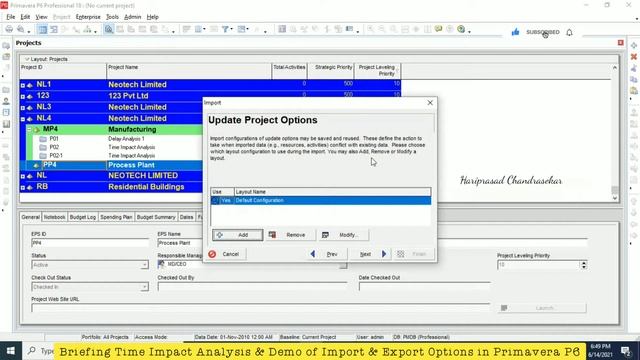
Task: Open the View menu
Action: tap(41, 17)
